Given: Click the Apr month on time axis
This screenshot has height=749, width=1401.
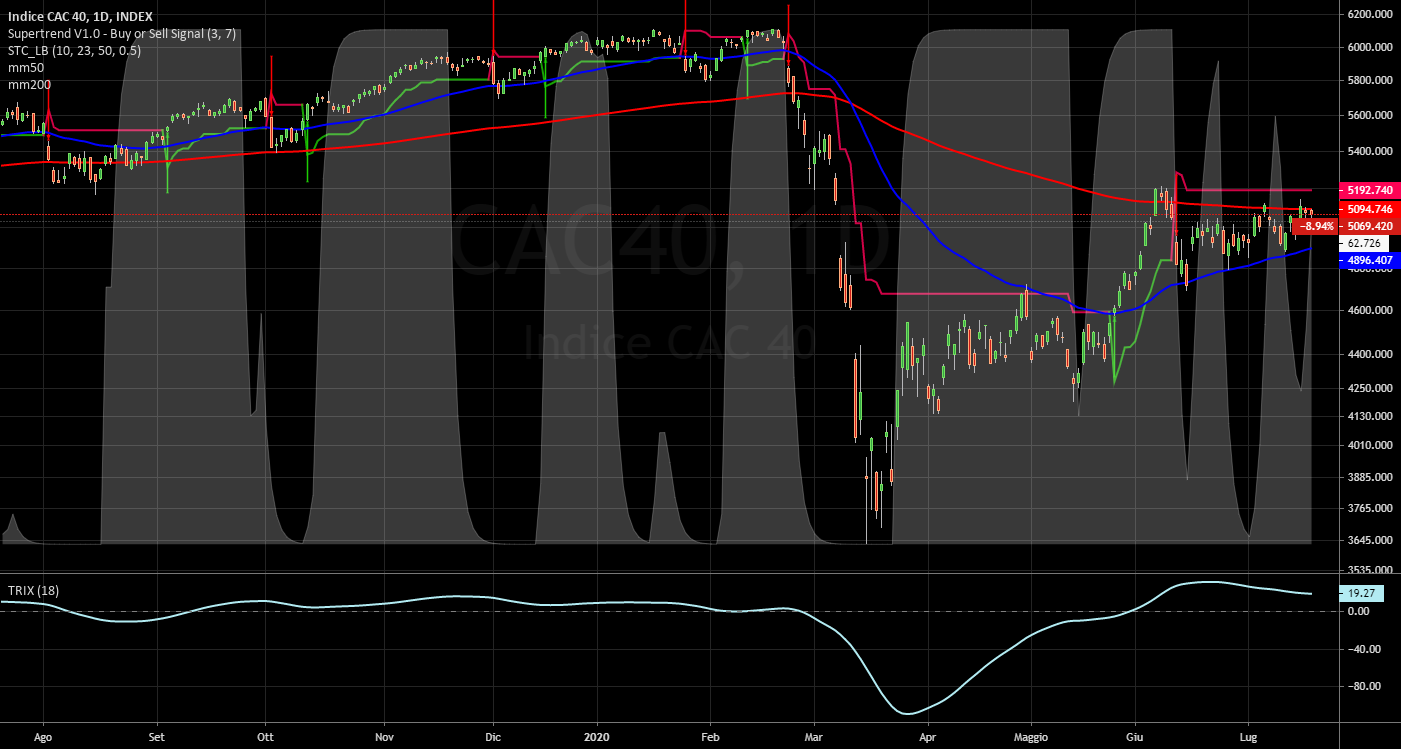Looking at the screenshot, I should click(928, 737).
